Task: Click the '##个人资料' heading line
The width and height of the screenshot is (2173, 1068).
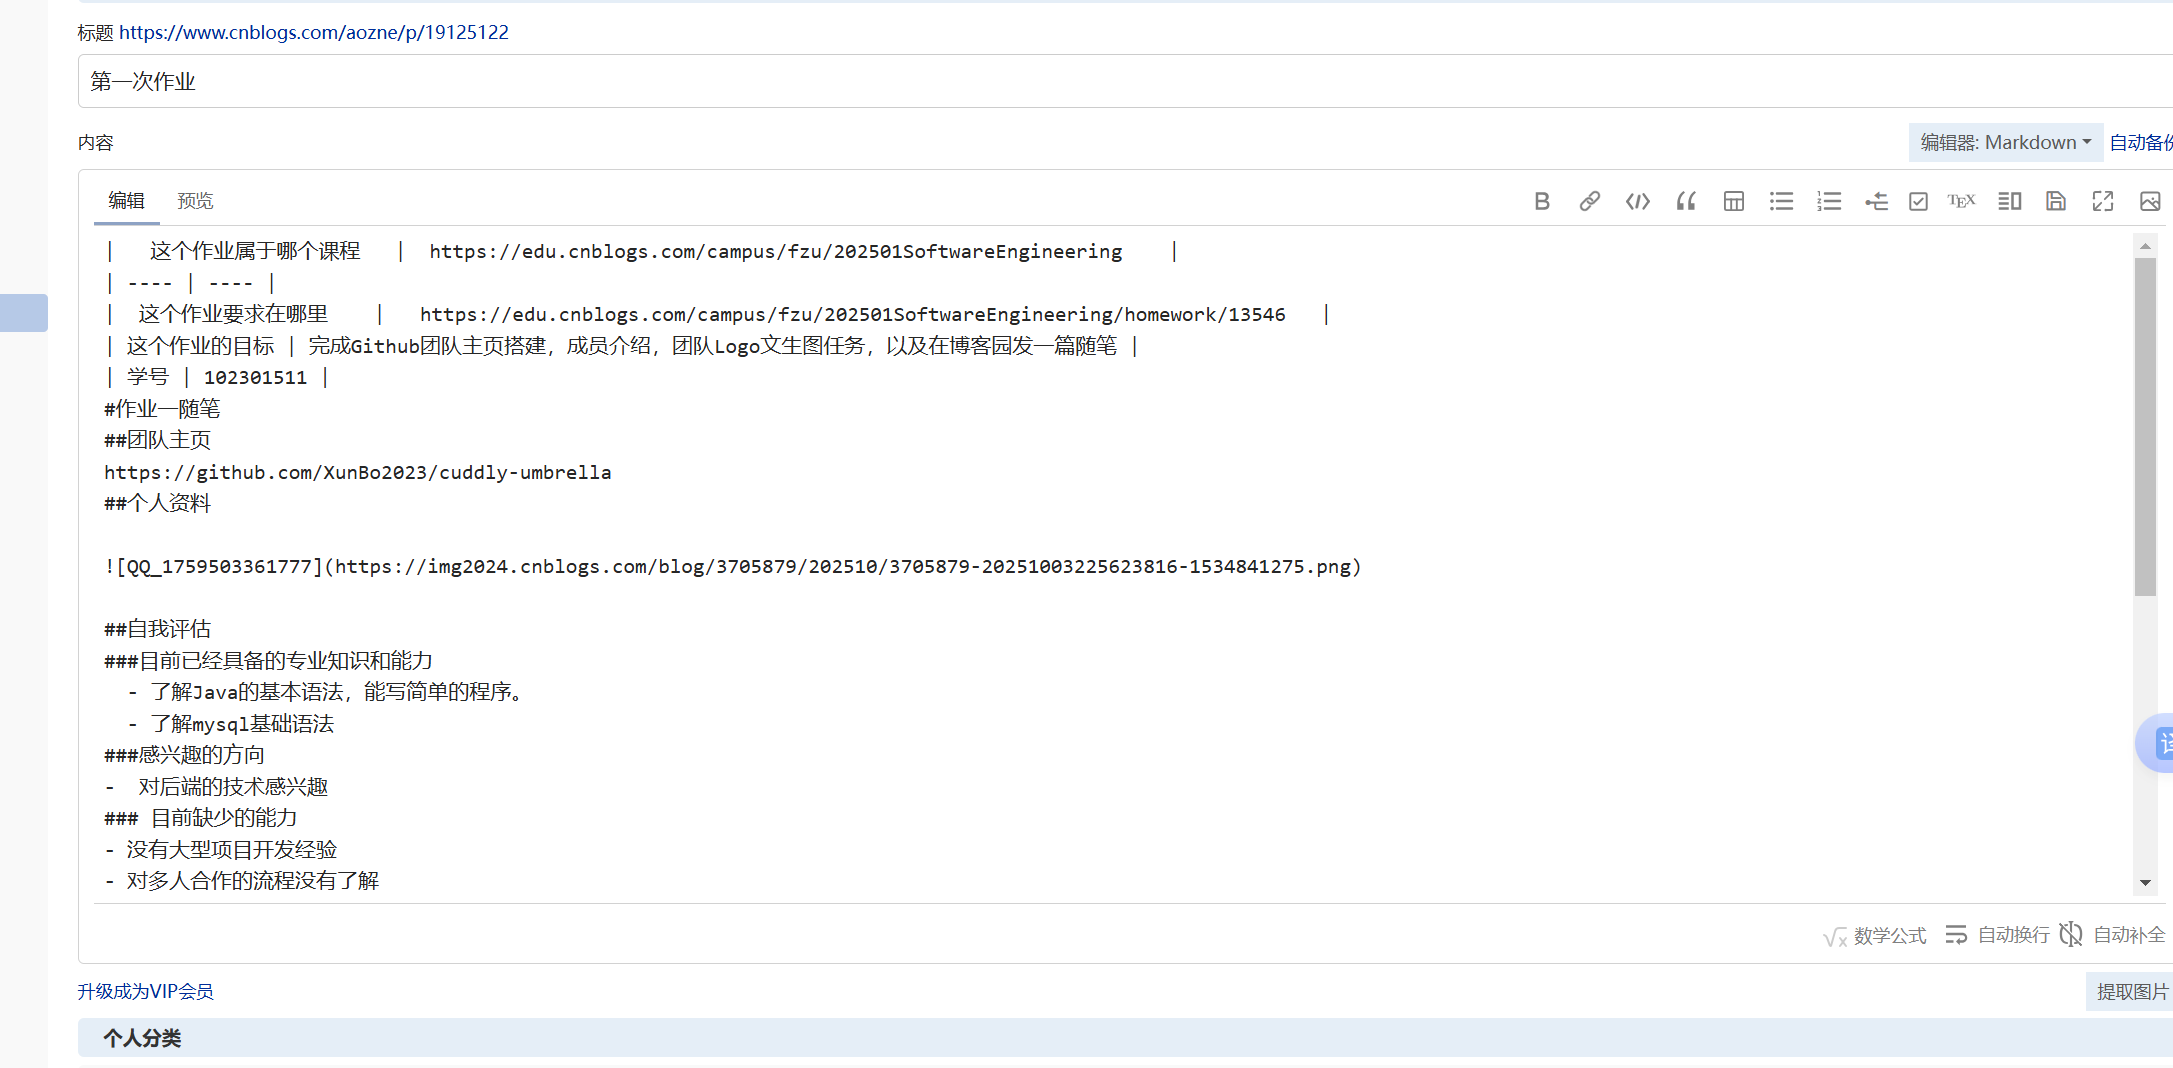Action: click(157, 503)
